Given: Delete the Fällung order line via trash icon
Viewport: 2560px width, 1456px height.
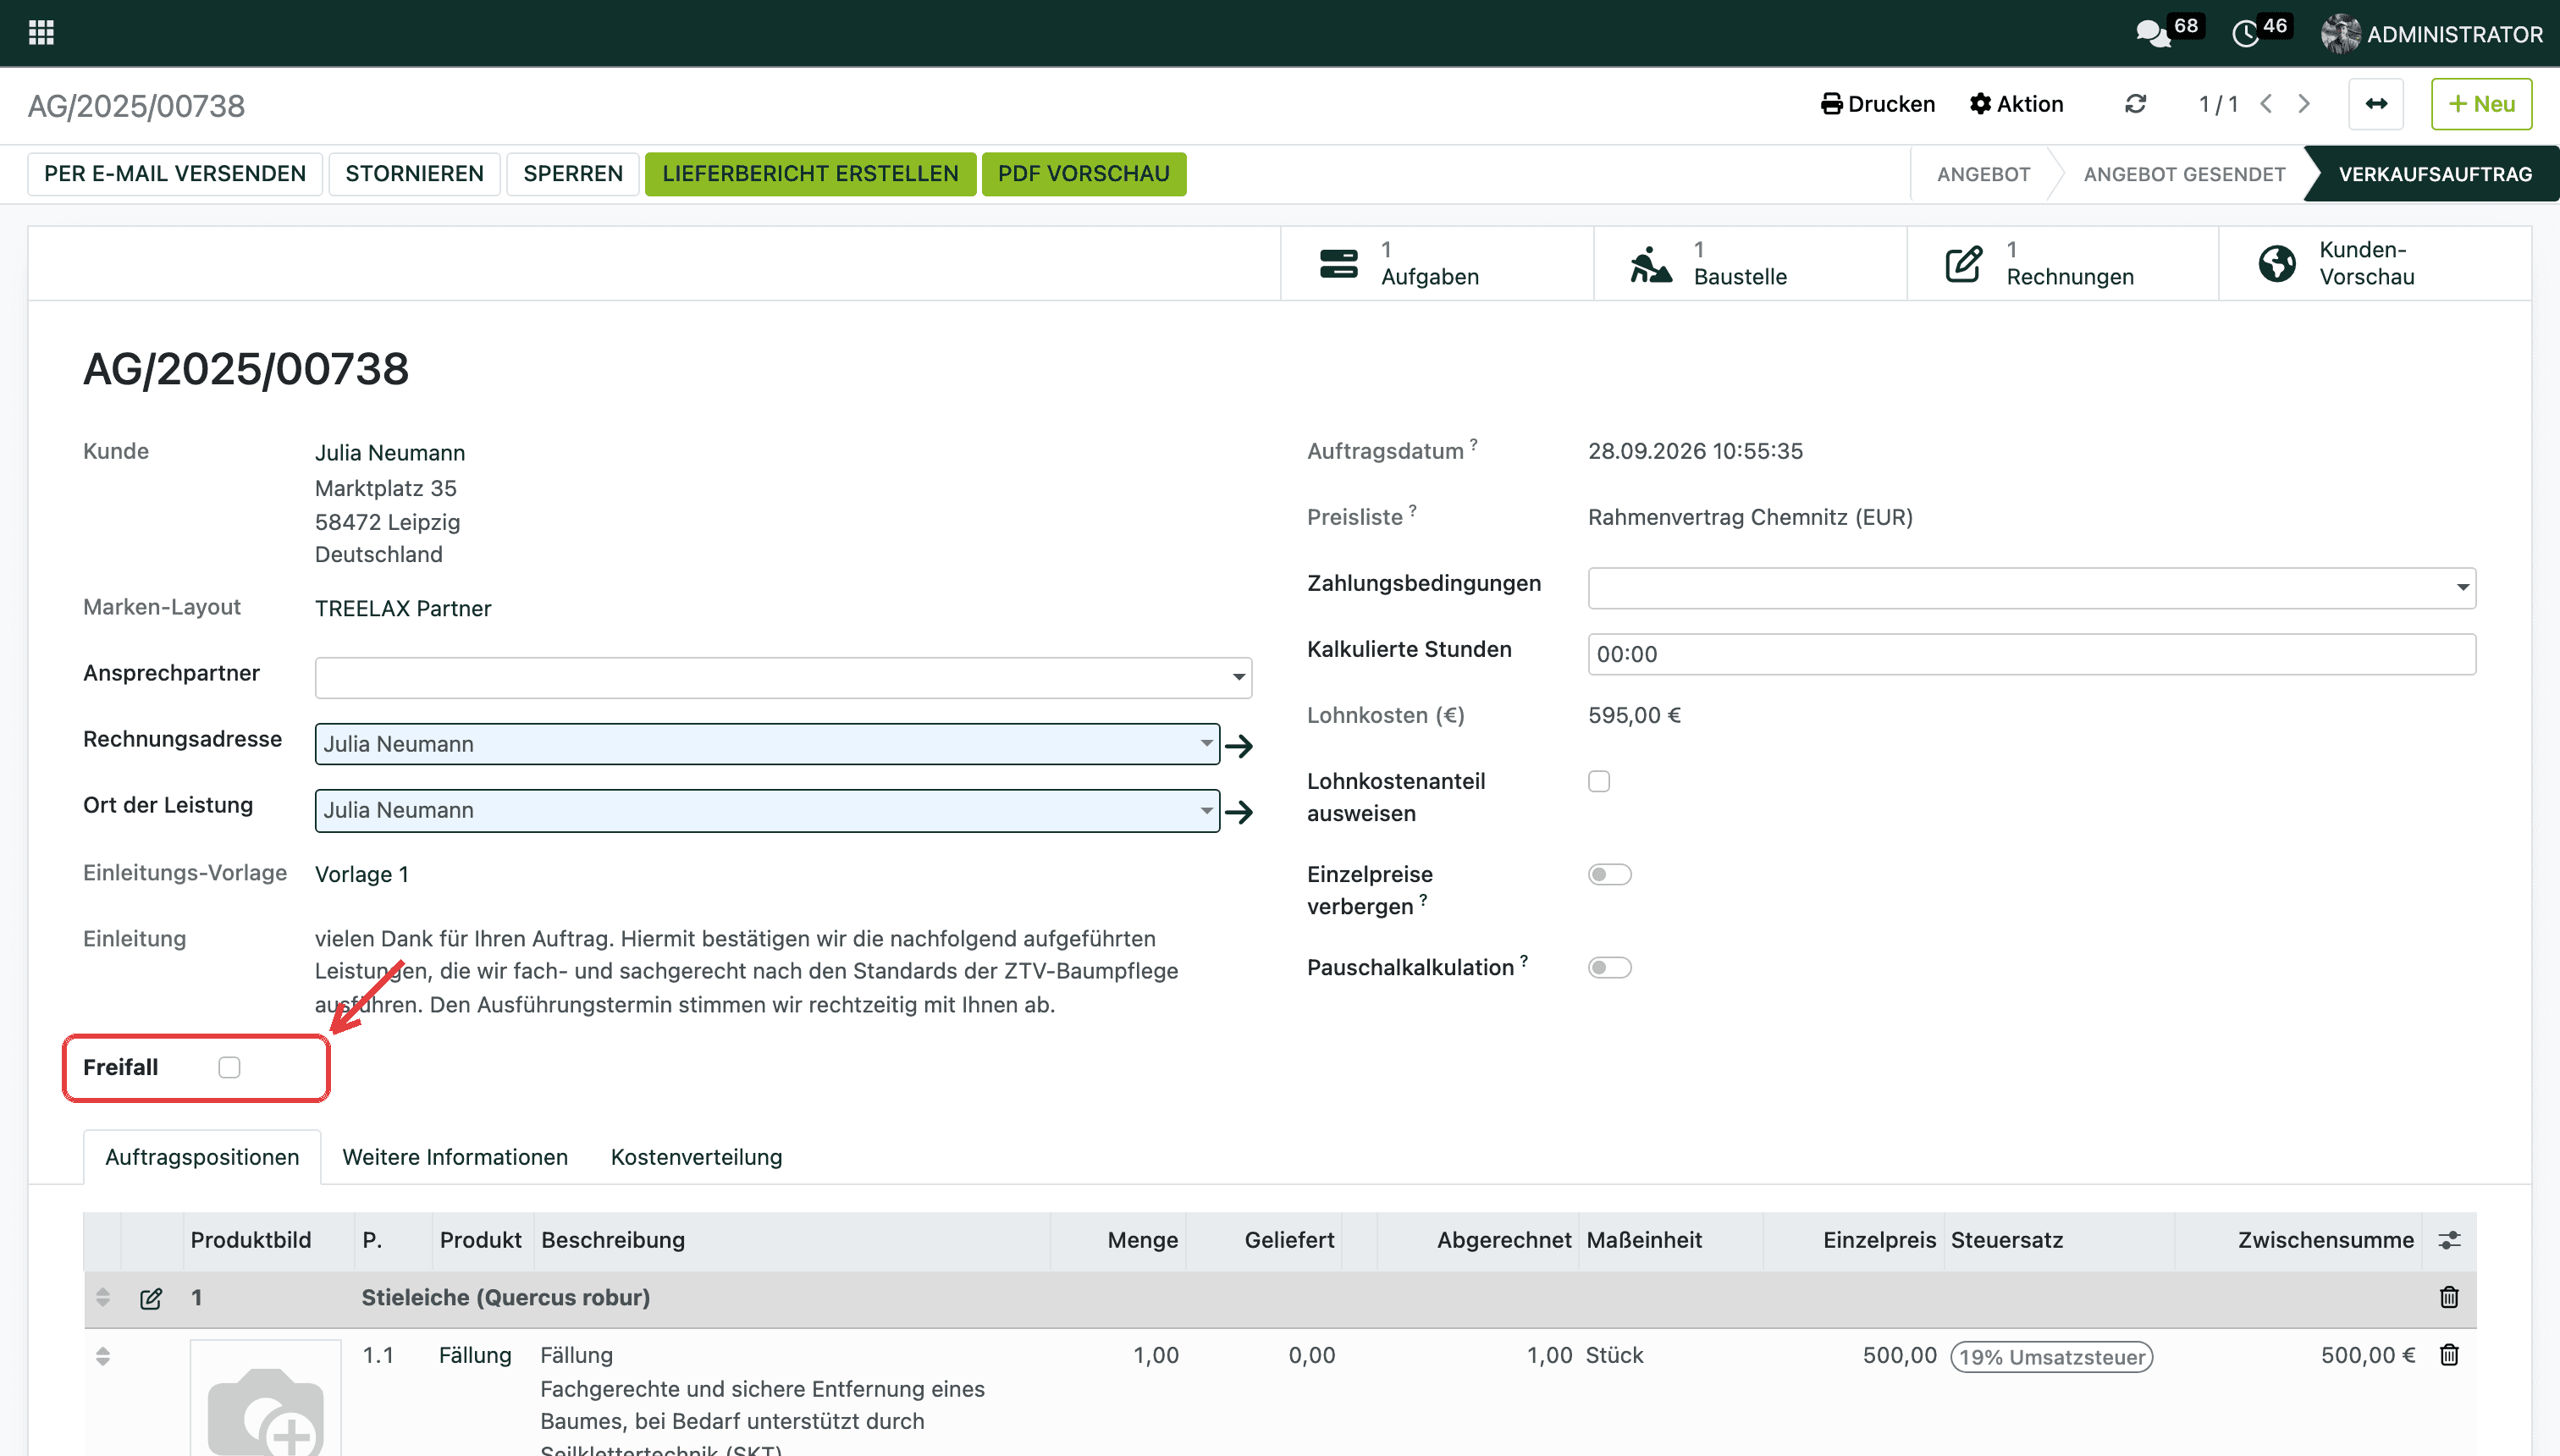Looking at the screenshot, I should tap(2449, 1355).
